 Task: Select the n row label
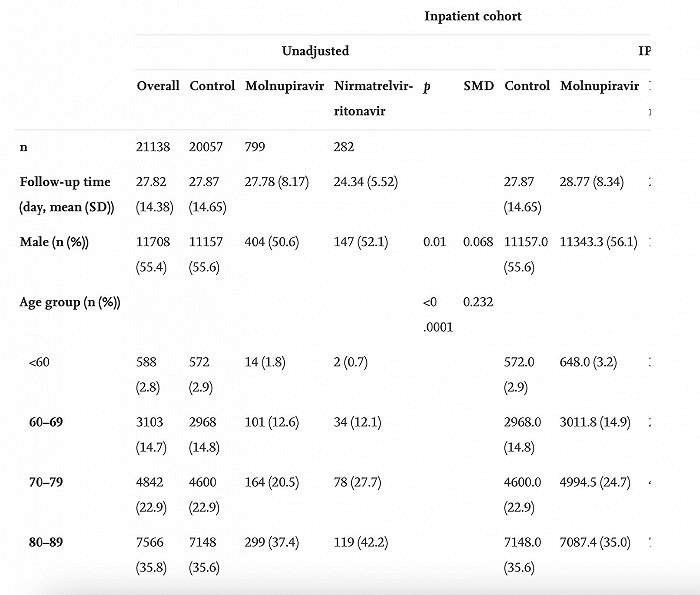[x=23, y=147]
